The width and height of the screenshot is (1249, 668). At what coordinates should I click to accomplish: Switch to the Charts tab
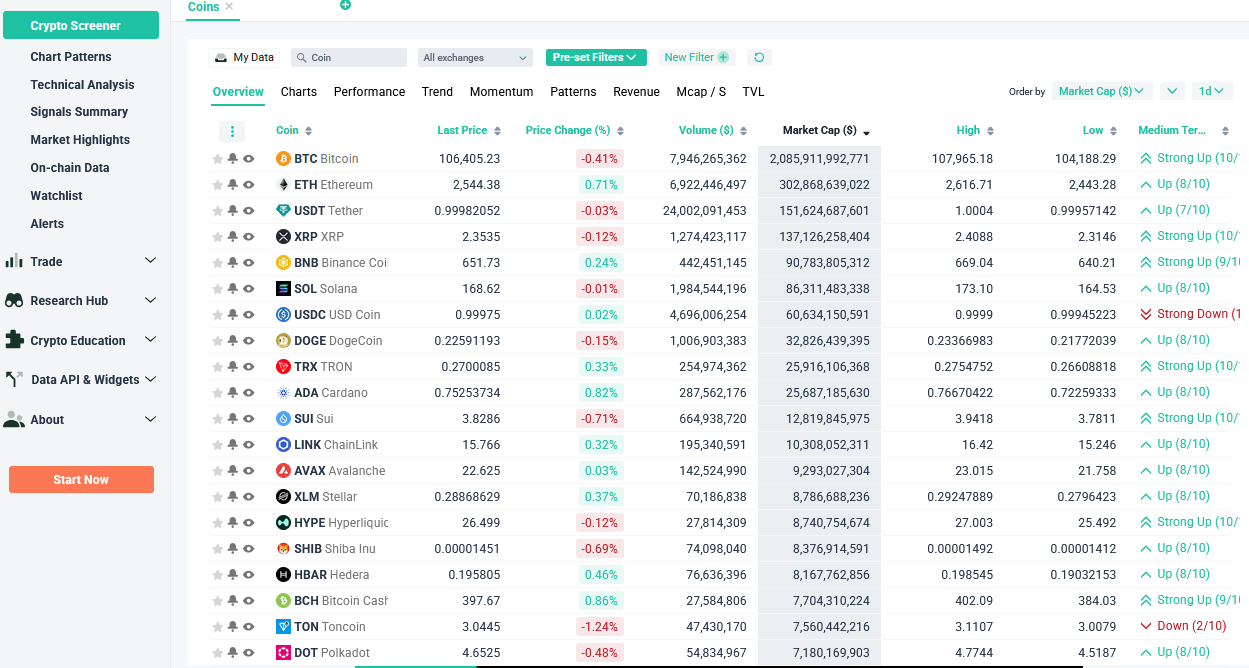tap(299, 92)
